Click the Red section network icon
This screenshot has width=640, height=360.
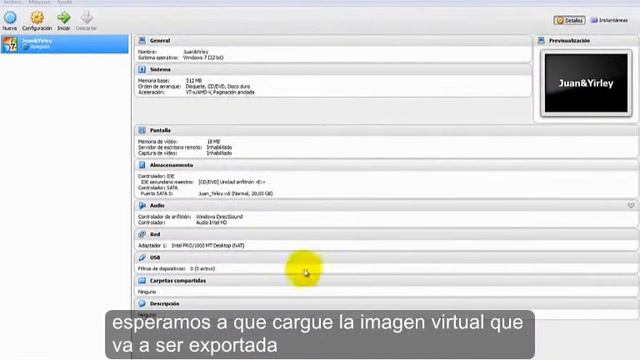coord(142,234)
